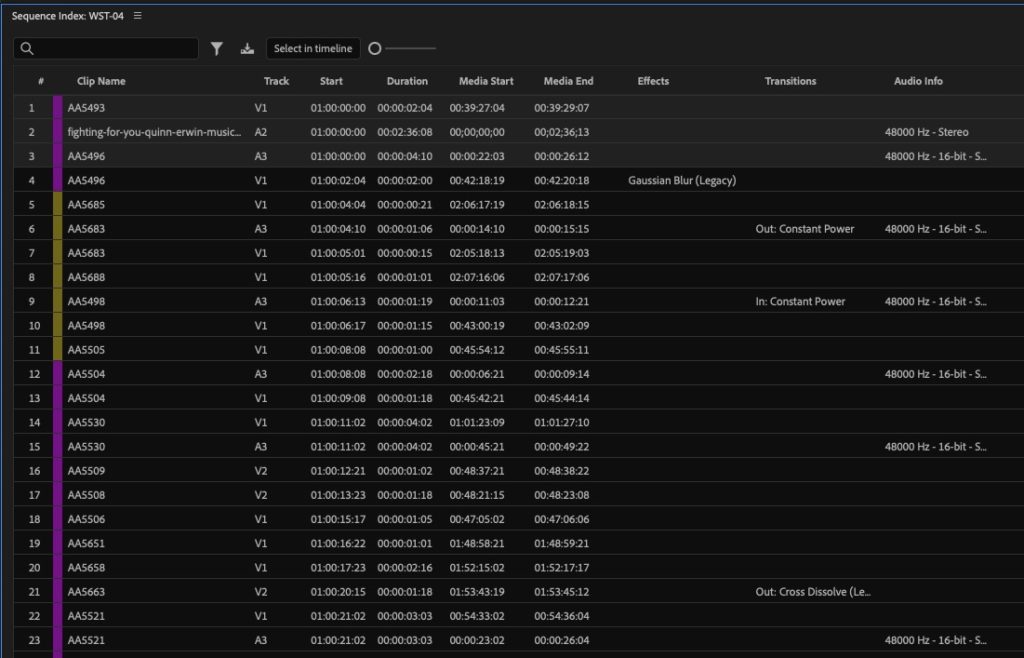Click start time 01:00:20:15
The image size is (1024, 658).
(x=338, y=591)
